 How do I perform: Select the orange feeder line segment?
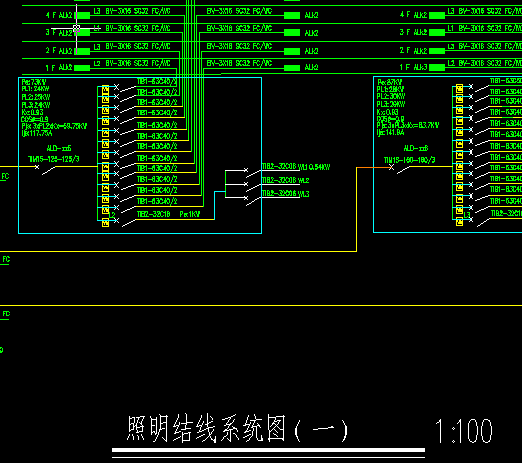point(373,167)
